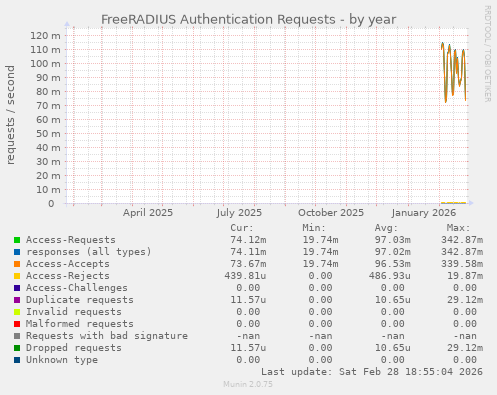Click the Cur: column header
The height and width of the screenshot is (395, 497).
tap(242, 228)
